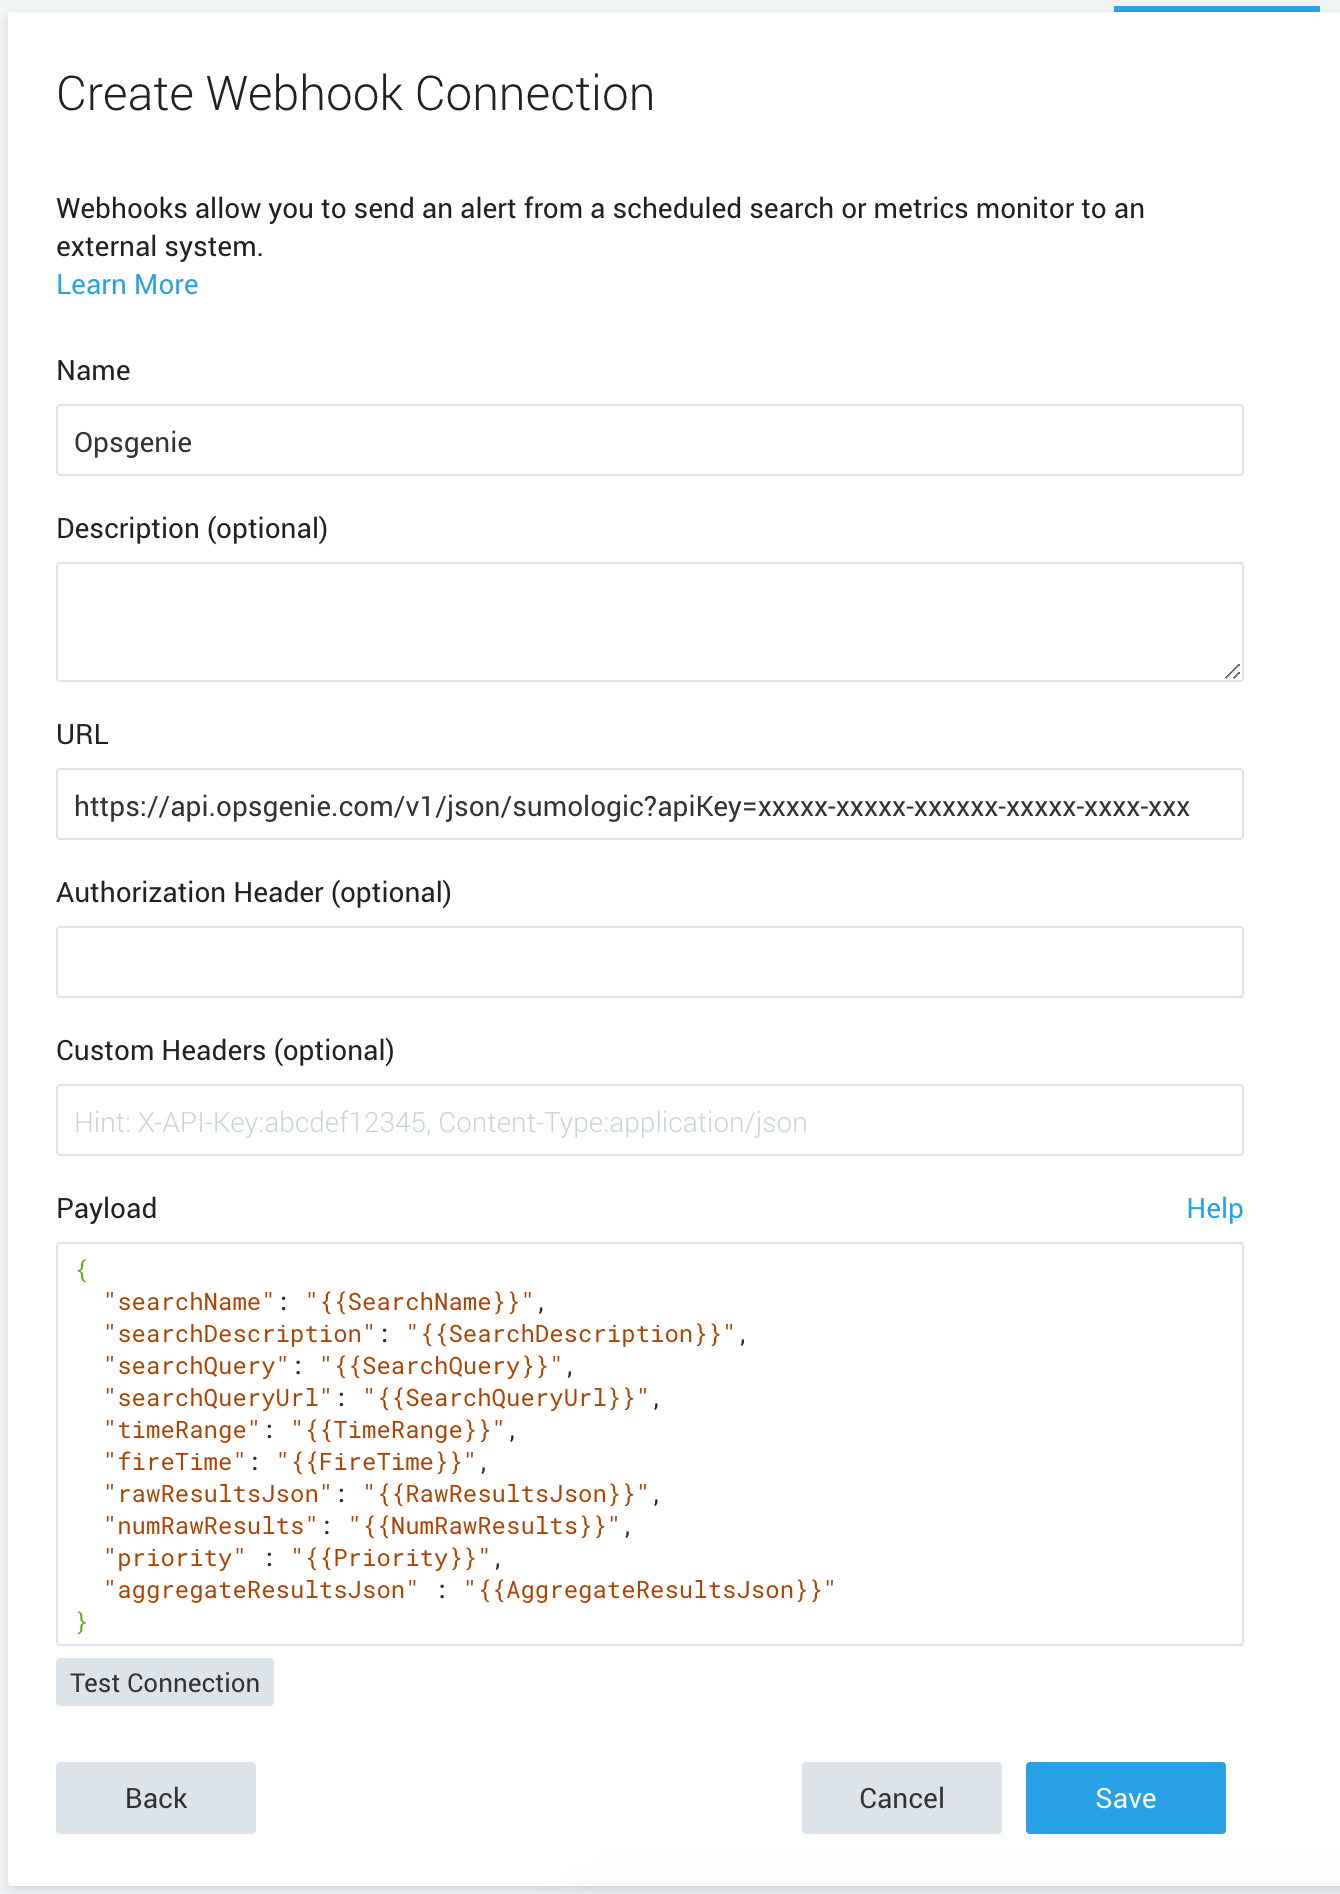
Task: Go back with the Back button
Action: (x=156, y=1798)
